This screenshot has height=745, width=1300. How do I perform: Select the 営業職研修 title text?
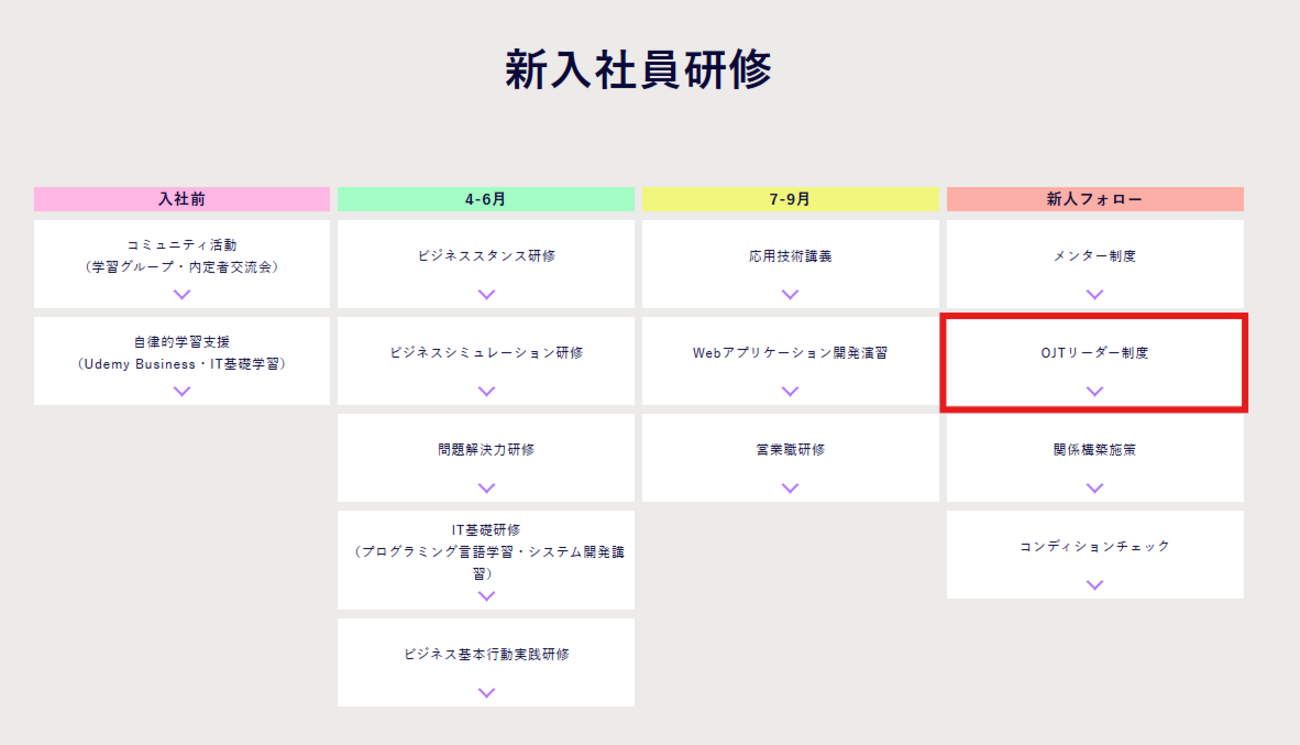790,450
